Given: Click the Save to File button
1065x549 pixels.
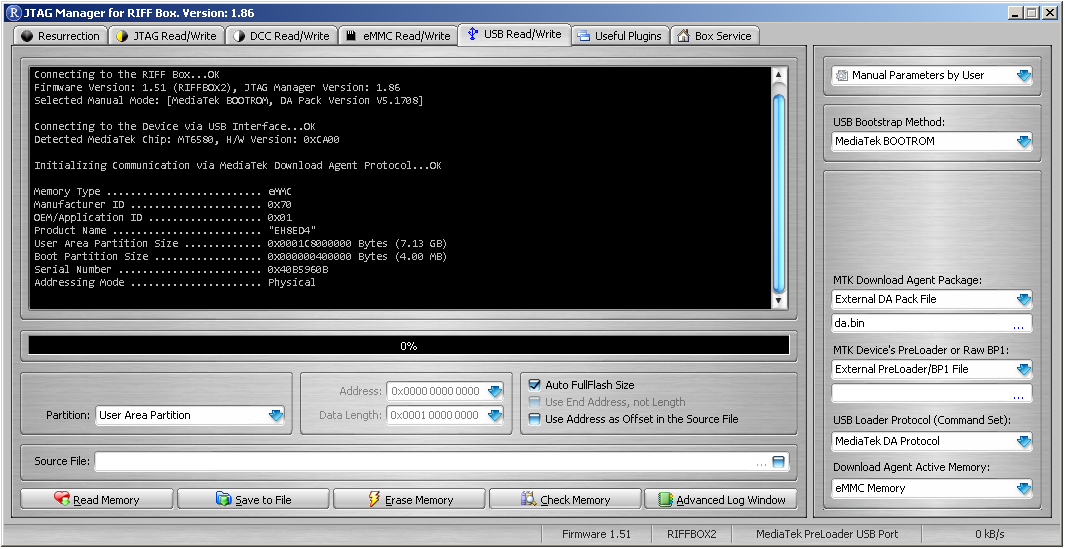Looking at the screenshot, I should pos(253,499).
